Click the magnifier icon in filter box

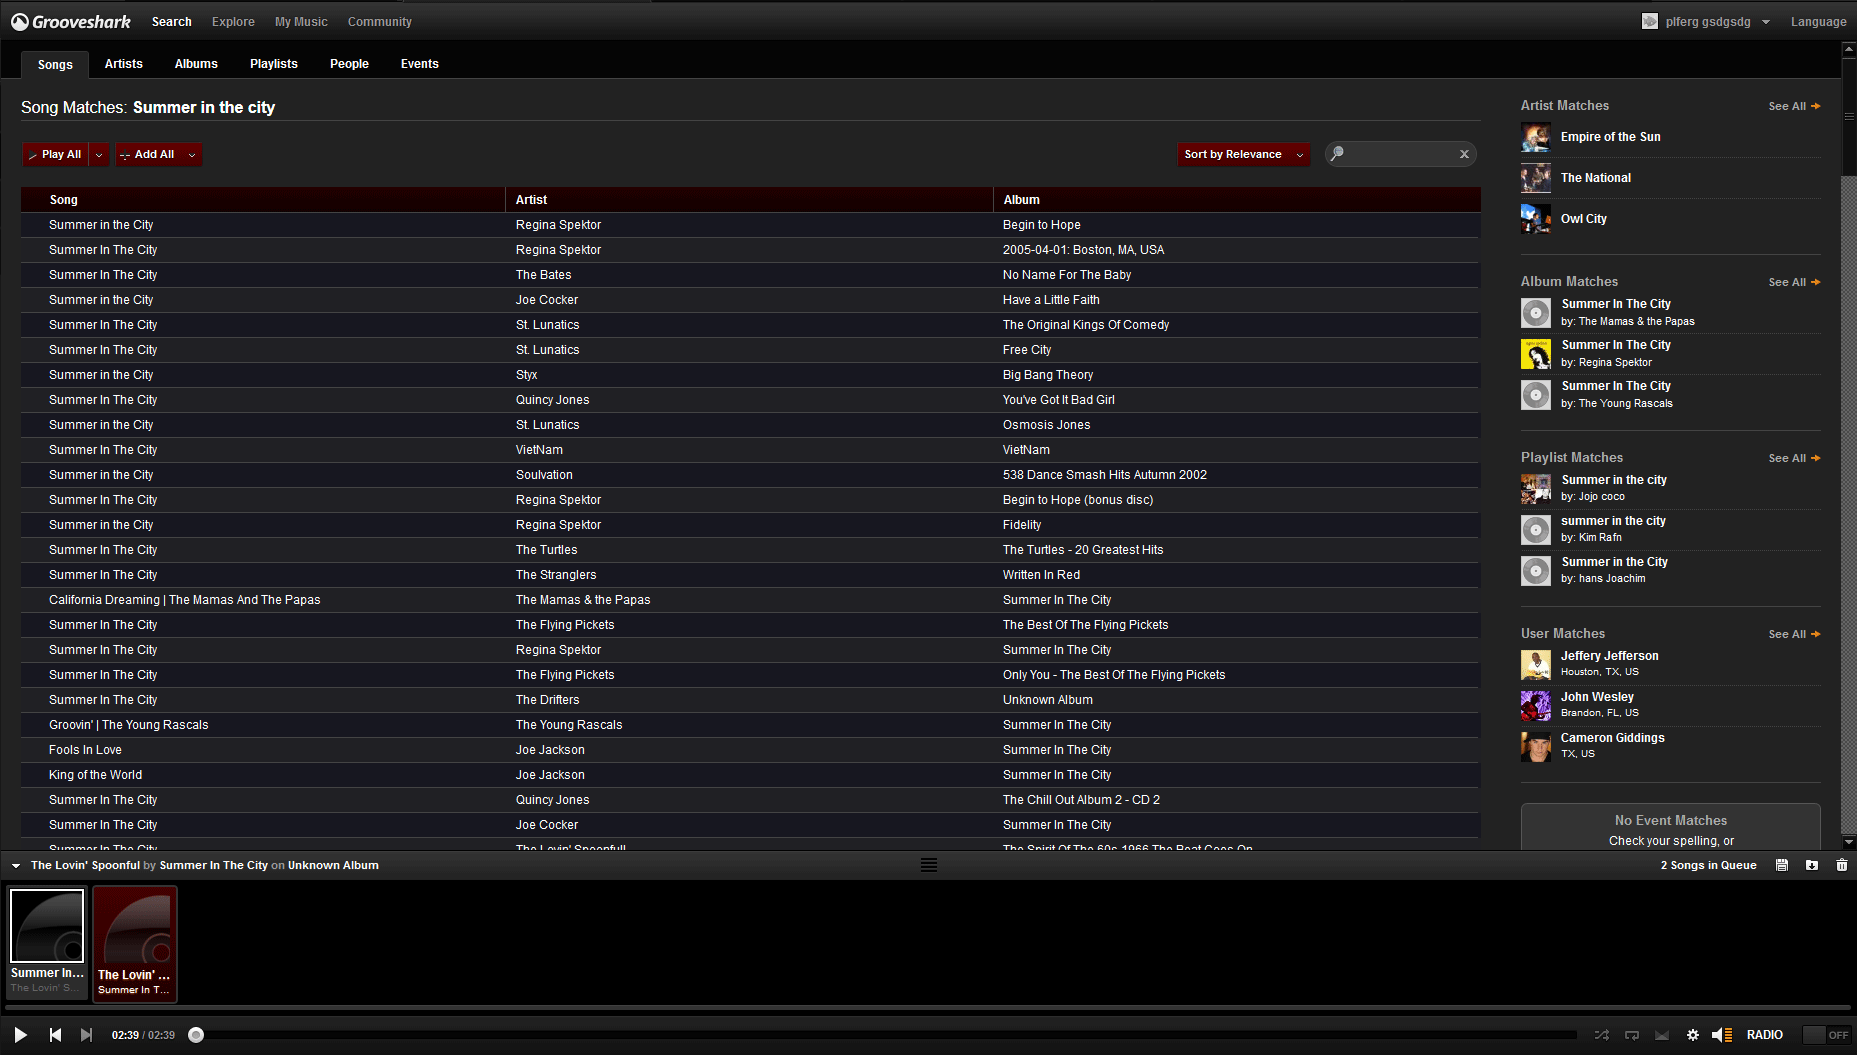(1337, 153)
